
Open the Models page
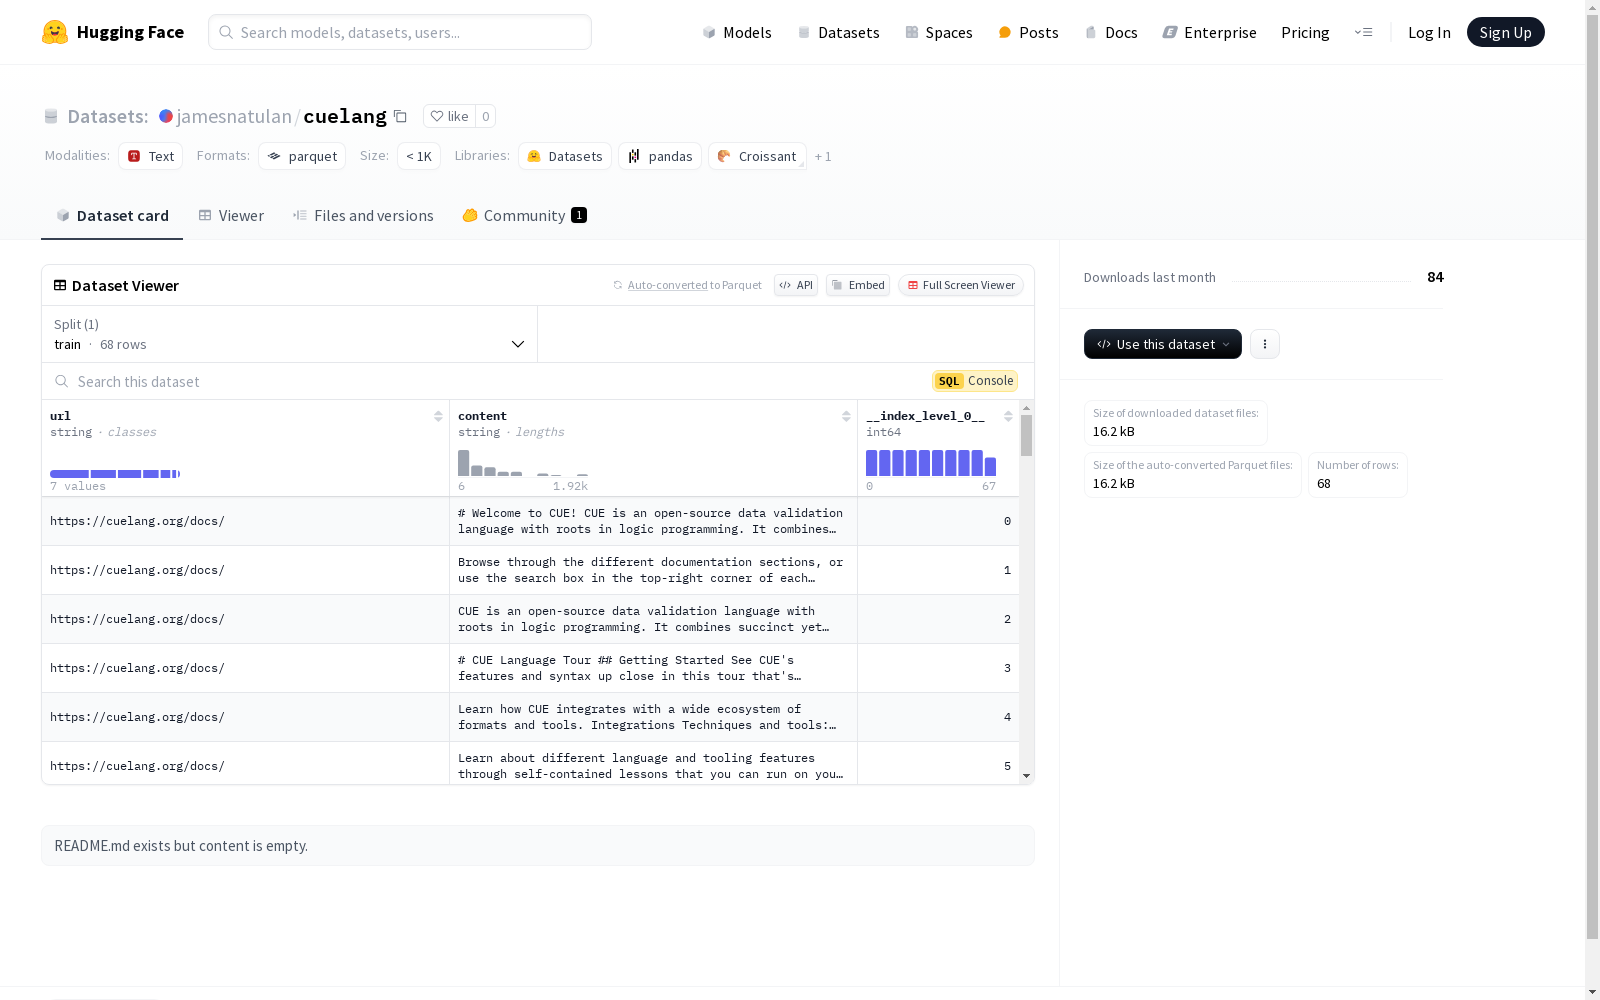(x=737, y=32)
